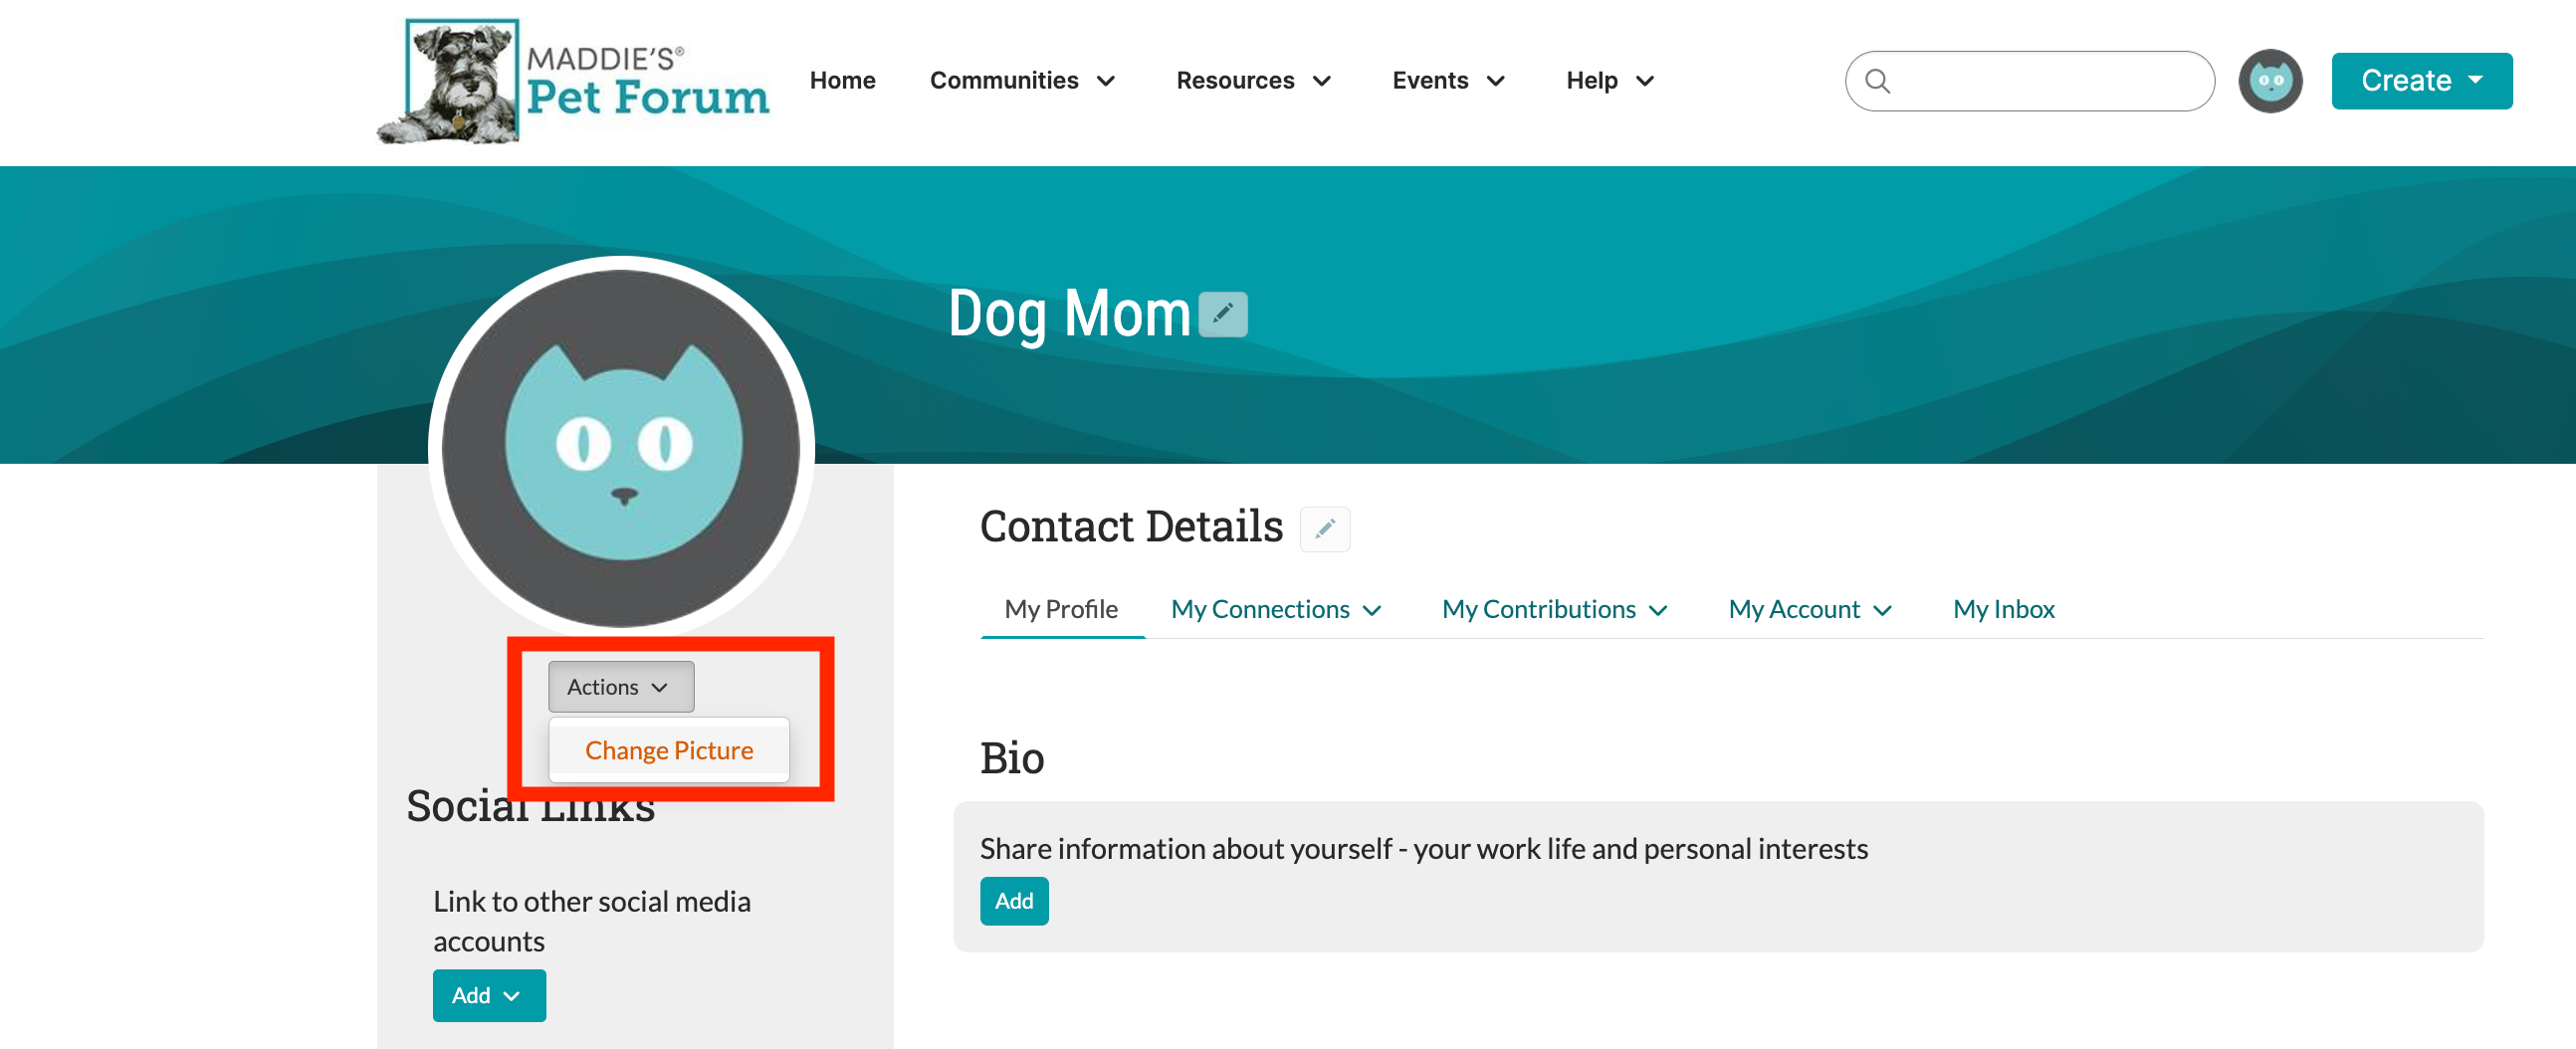
Task: Open the Create dropdown
Action: [2421, 81]
